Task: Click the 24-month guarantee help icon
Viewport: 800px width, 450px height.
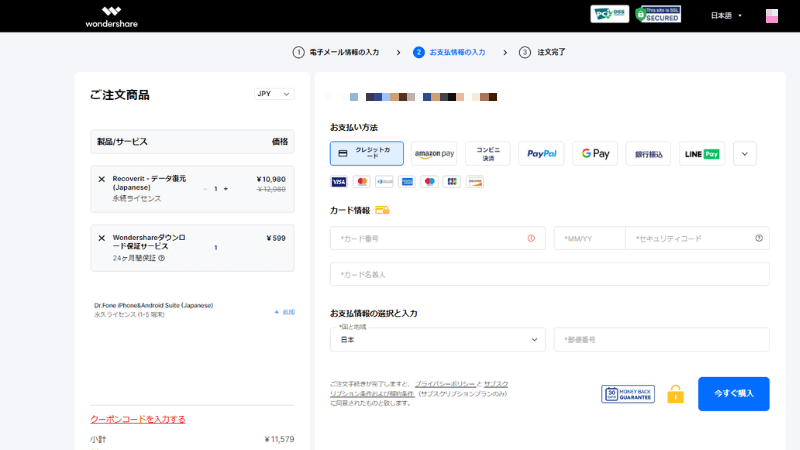Action: coord(161,258)
